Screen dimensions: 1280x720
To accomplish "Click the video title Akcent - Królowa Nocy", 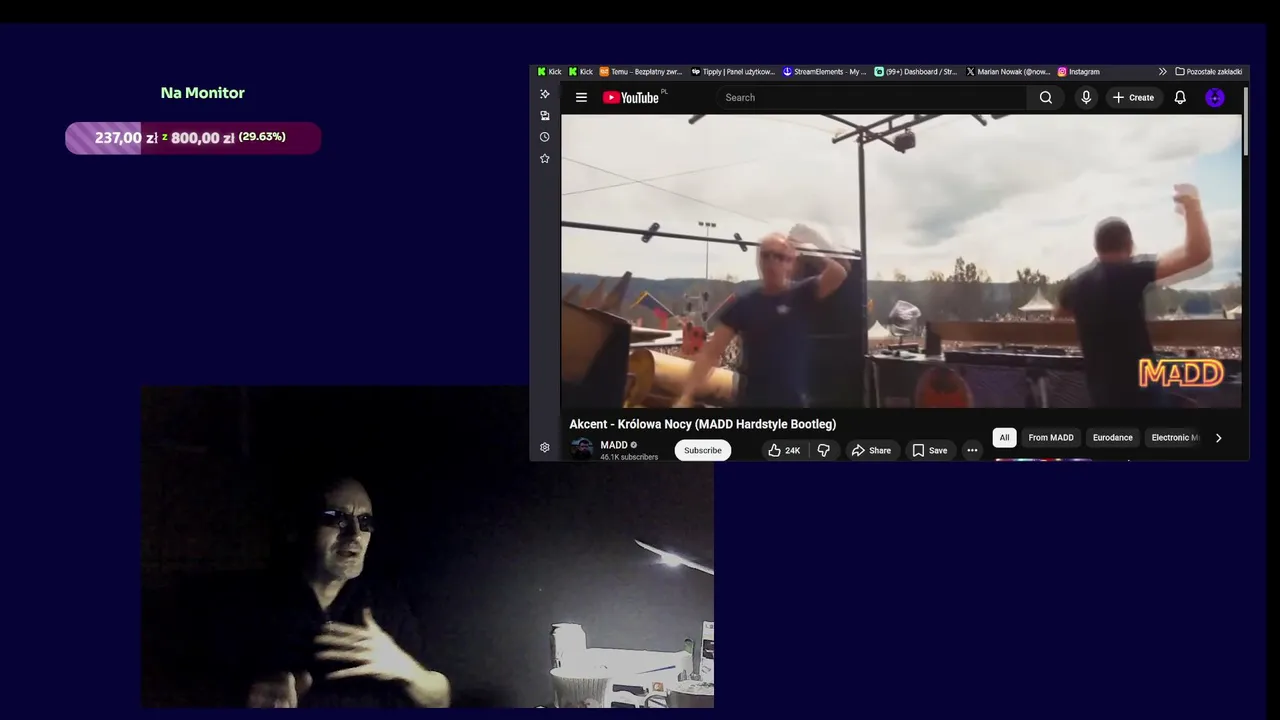I will click(x=703, y=424).
